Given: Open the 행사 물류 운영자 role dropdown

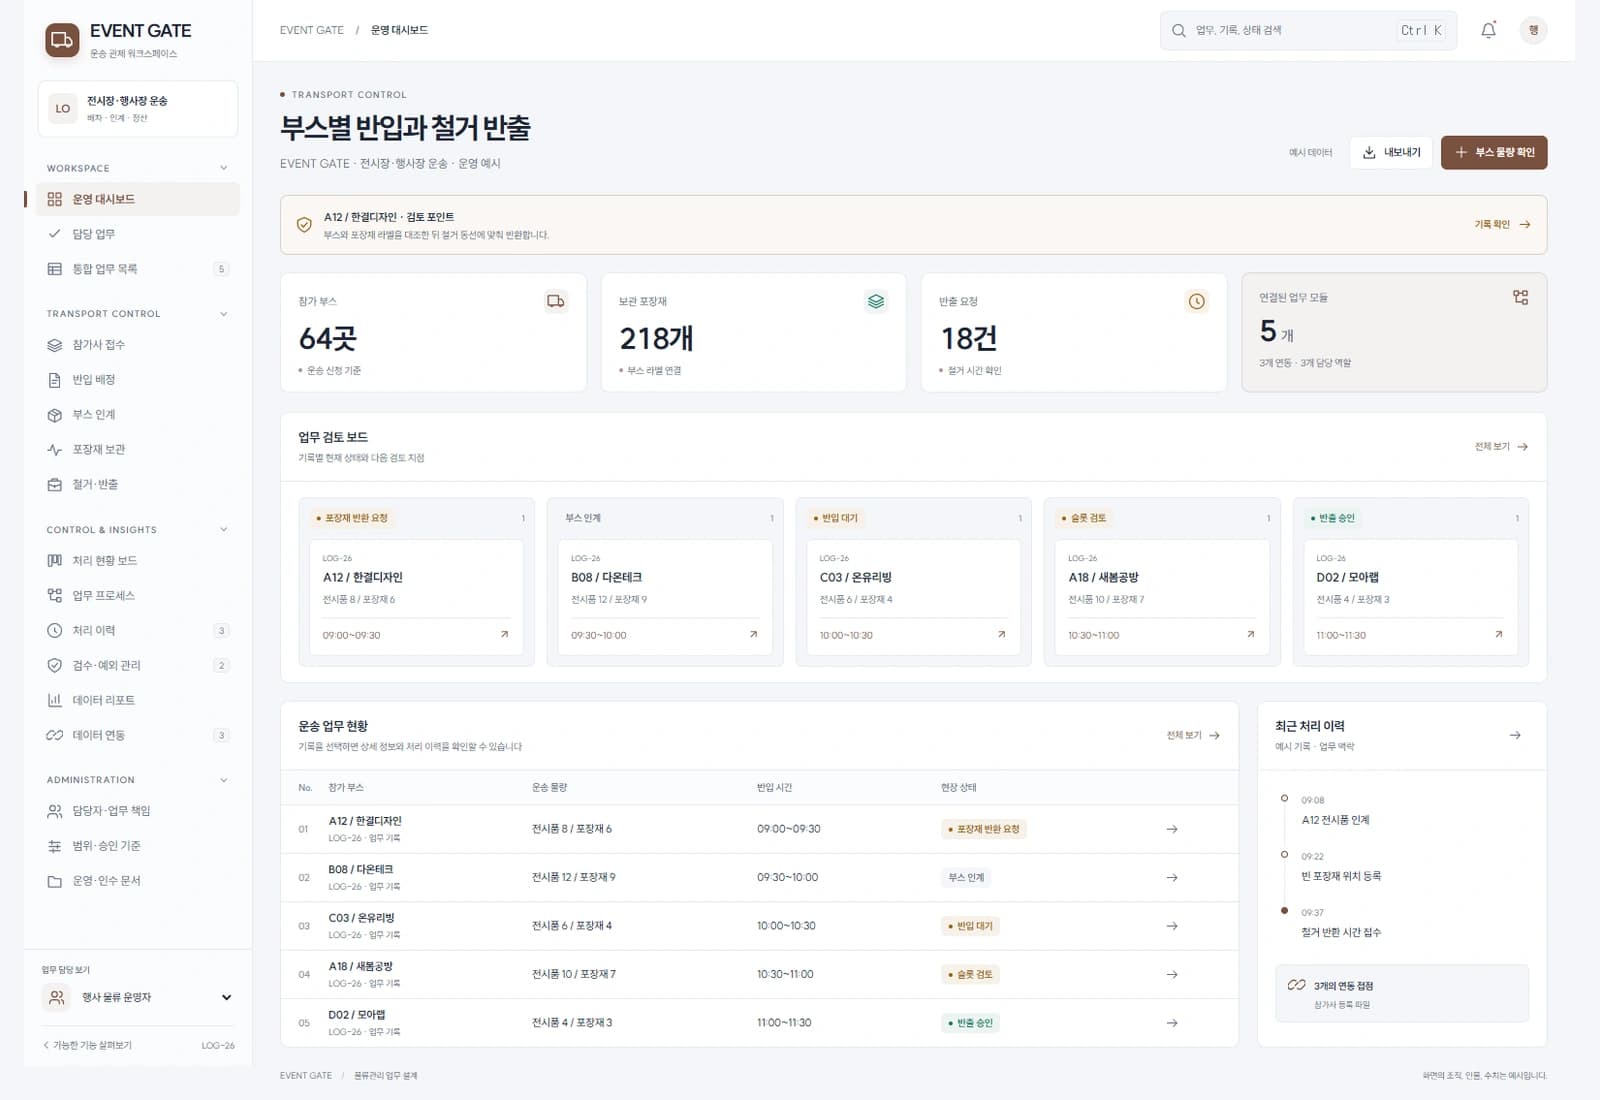Looking at the screenshot, I should (138, 997).
